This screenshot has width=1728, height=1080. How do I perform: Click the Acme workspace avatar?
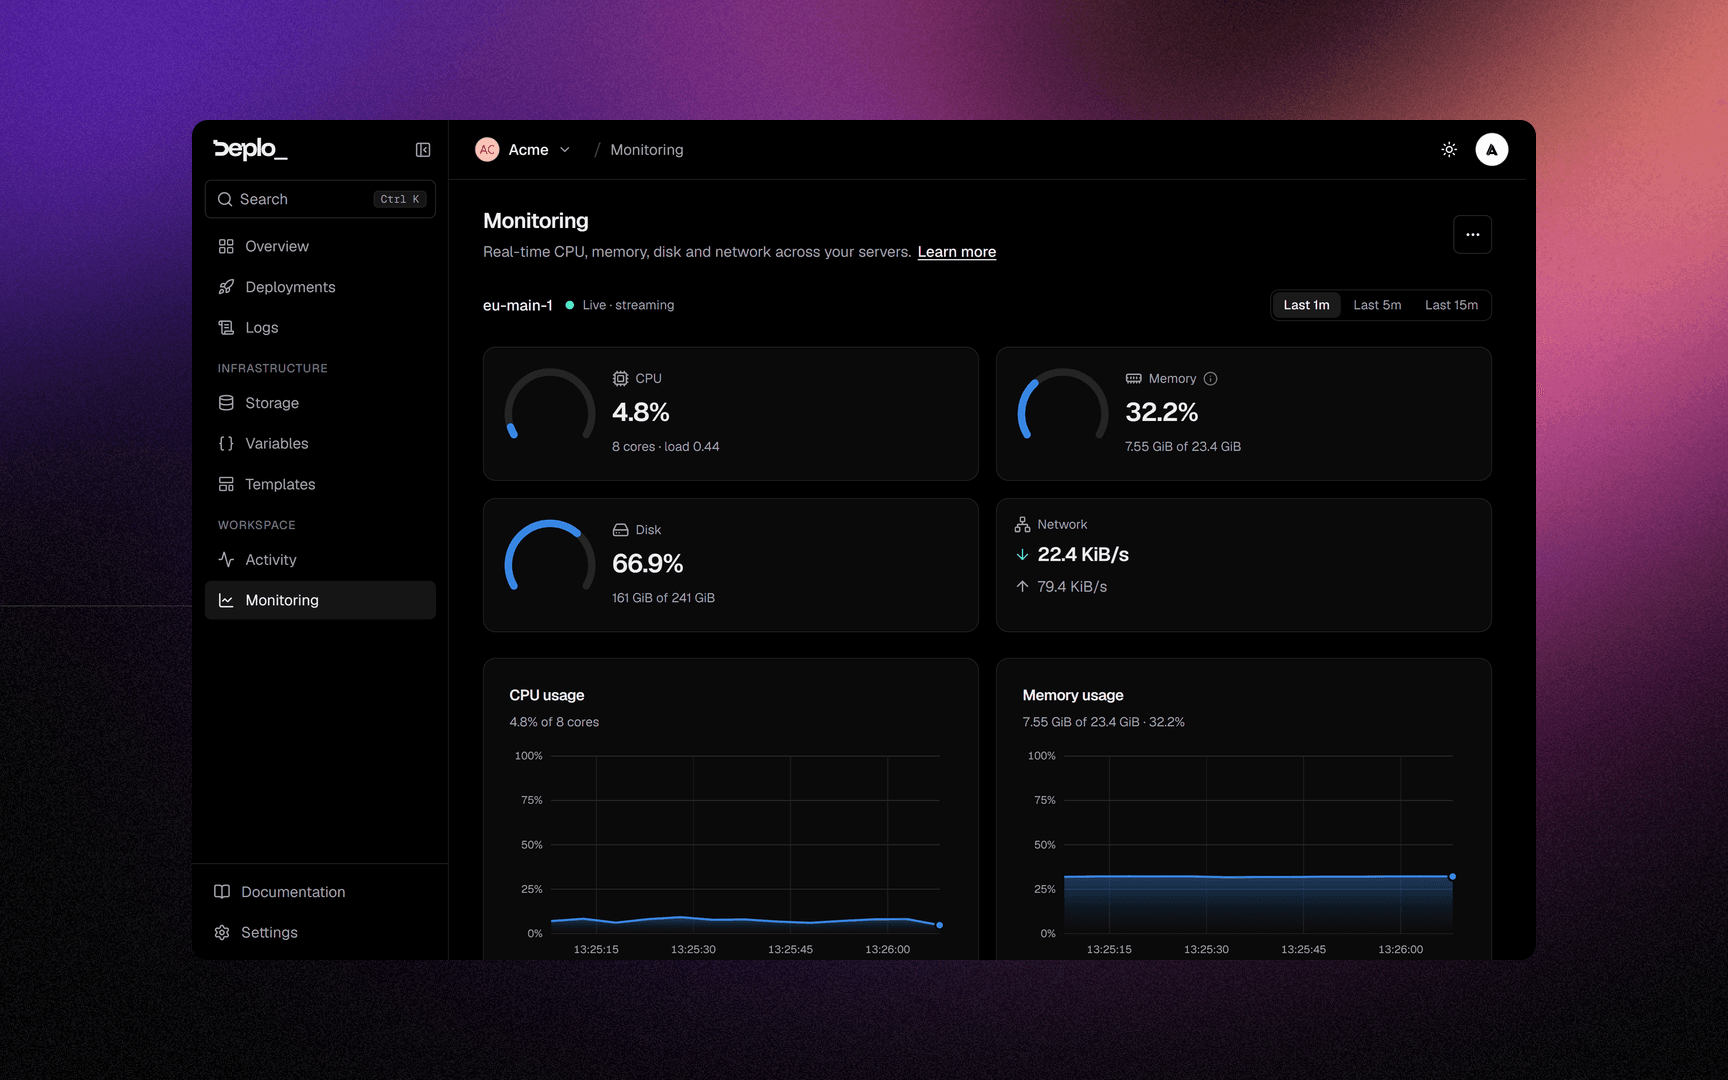coord(487,150)
